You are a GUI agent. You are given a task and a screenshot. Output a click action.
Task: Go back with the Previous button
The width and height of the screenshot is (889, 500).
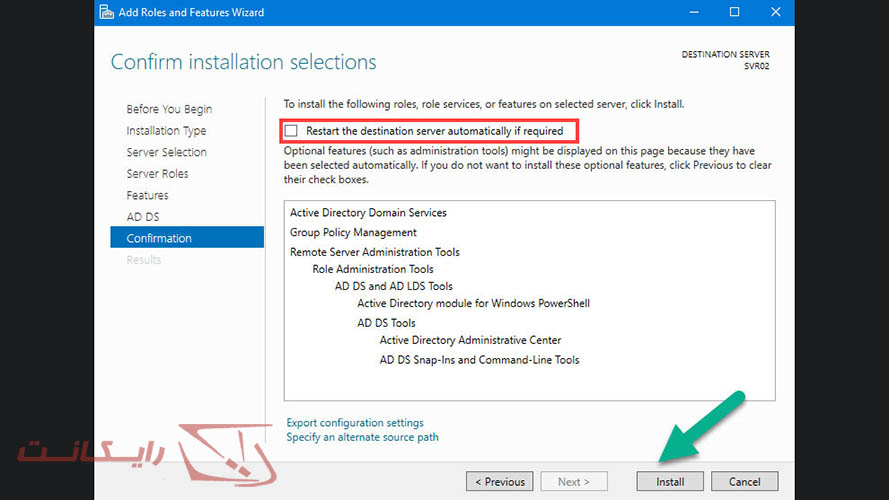[499, 481]
